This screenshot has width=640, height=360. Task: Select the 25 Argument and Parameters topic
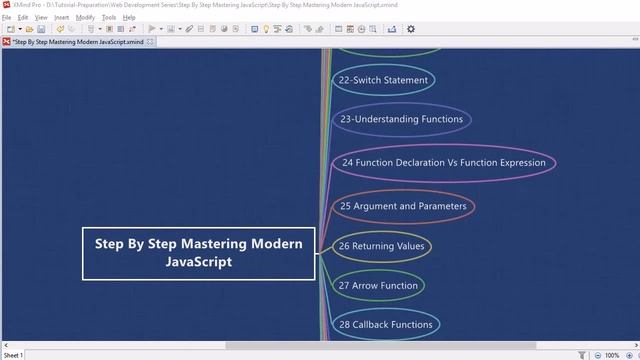[403, 206]
